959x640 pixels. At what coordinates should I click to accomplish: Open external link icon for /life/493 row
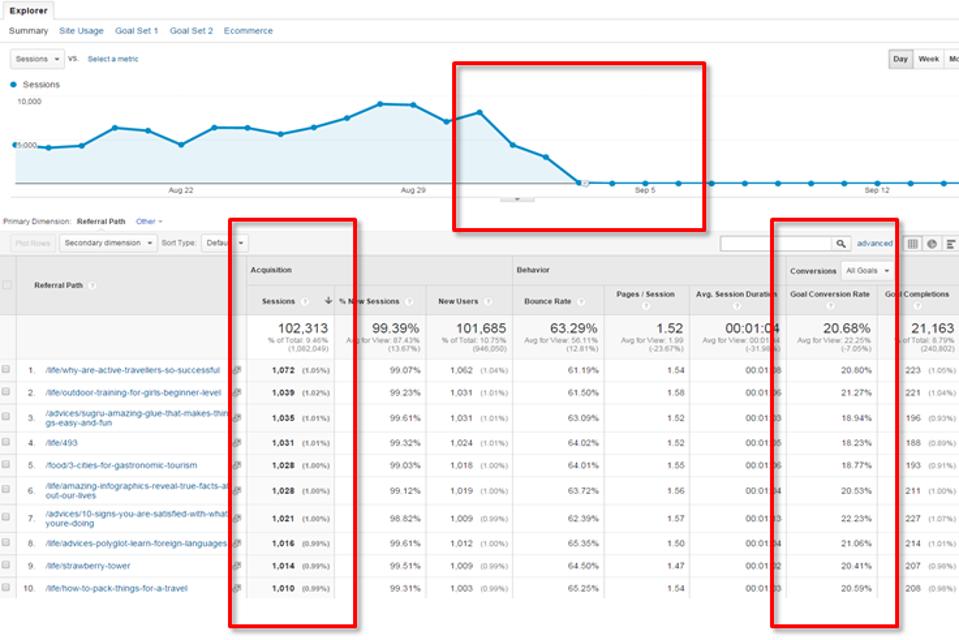click(237, 442)
